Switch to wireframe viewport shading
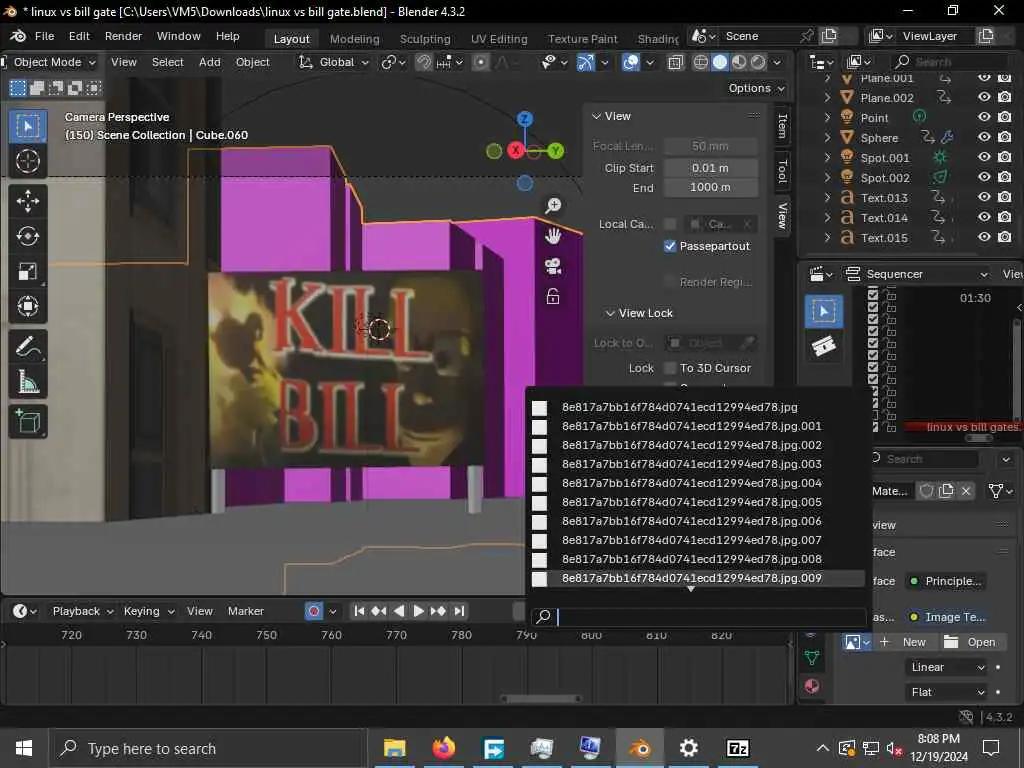 700,62
